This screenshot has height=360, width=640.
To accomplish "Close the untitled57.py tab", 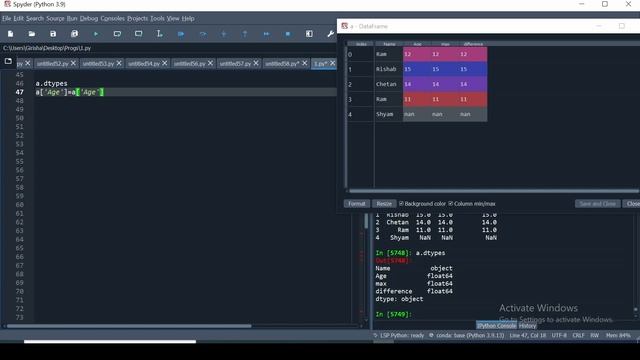I will (x=256, y=63).
